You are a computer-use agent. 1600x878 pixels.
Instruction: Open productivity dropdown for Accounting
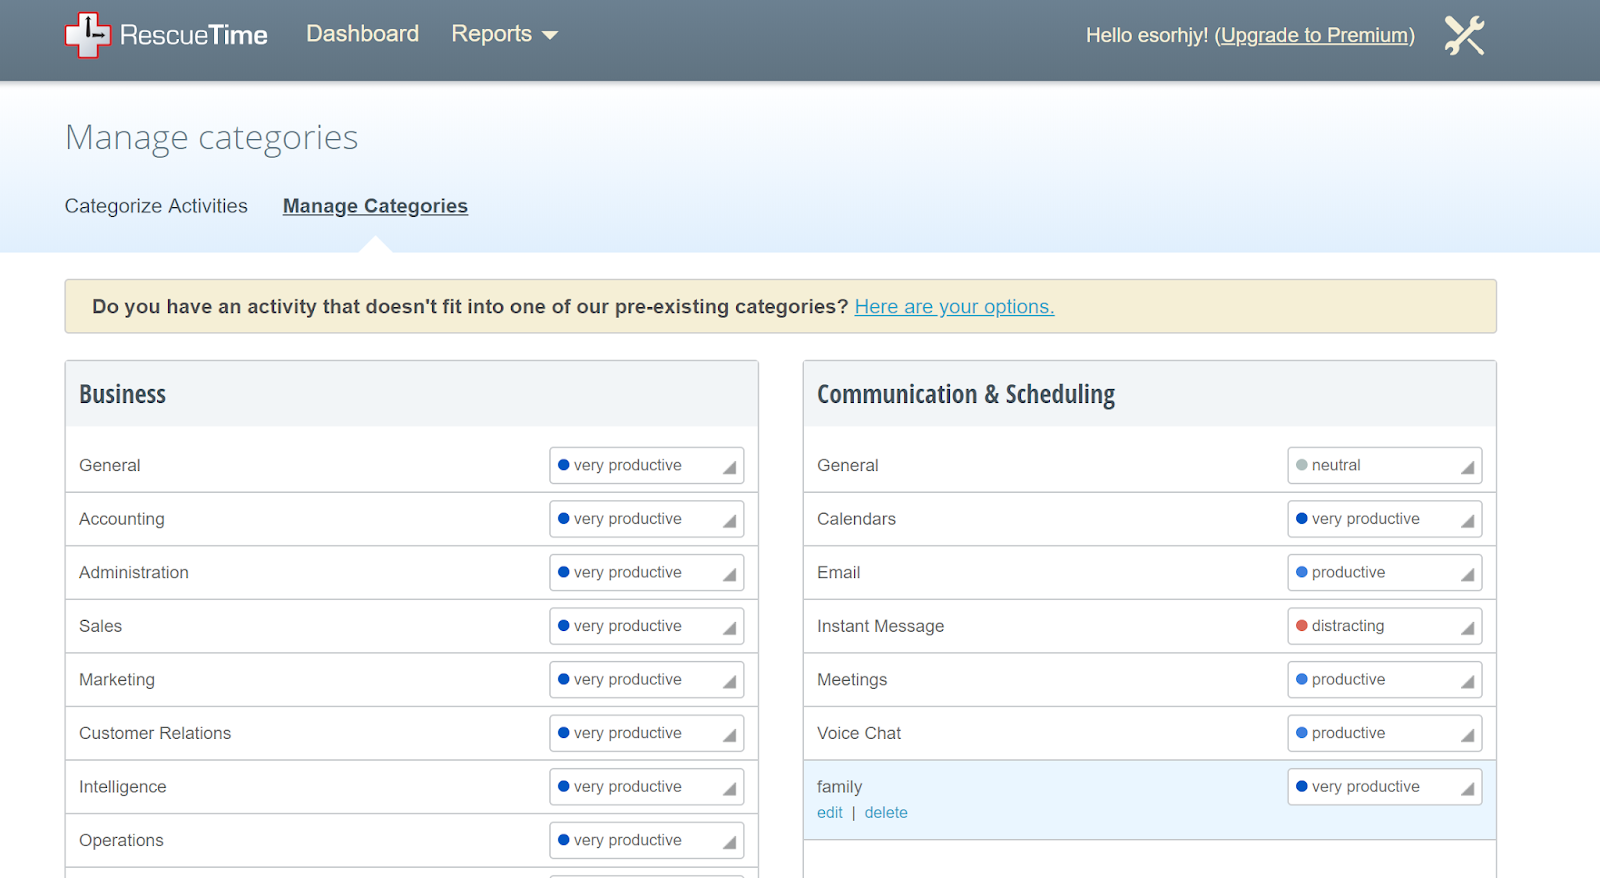tap(646, 519)
